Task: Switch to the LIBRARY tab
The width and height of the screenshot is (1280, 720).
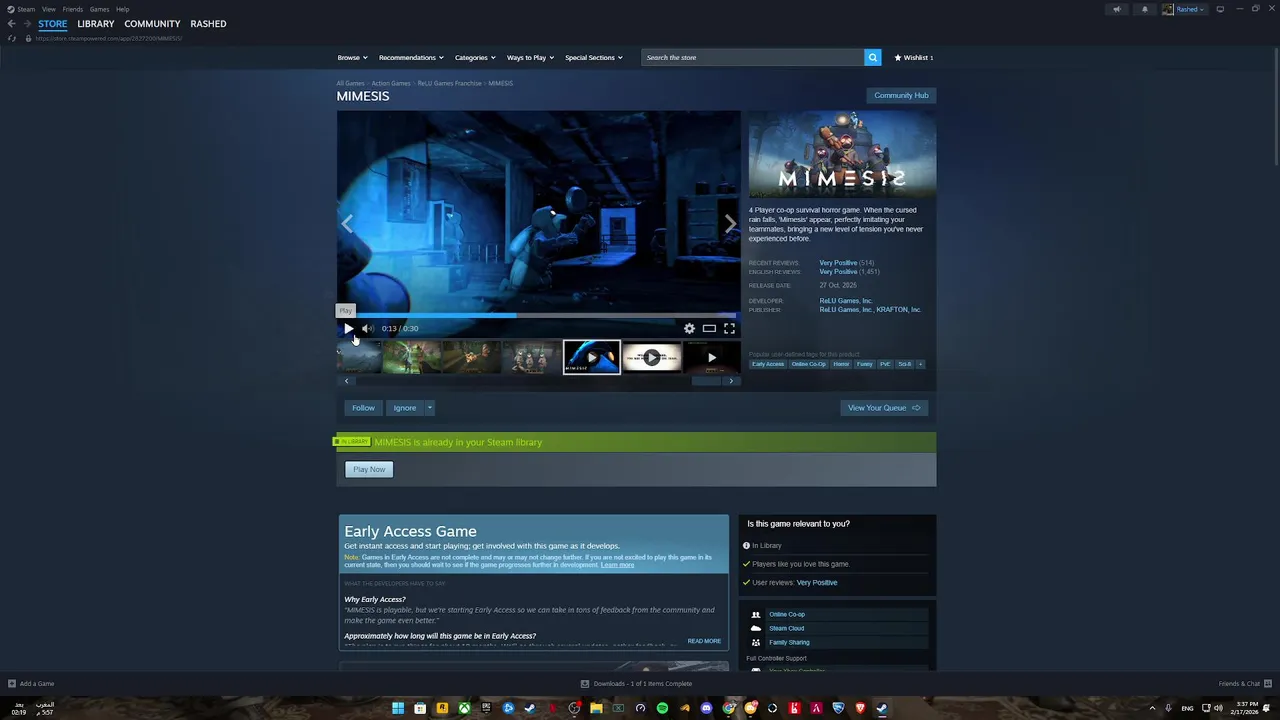Action: pyautogui.click(x=96, y=23)
